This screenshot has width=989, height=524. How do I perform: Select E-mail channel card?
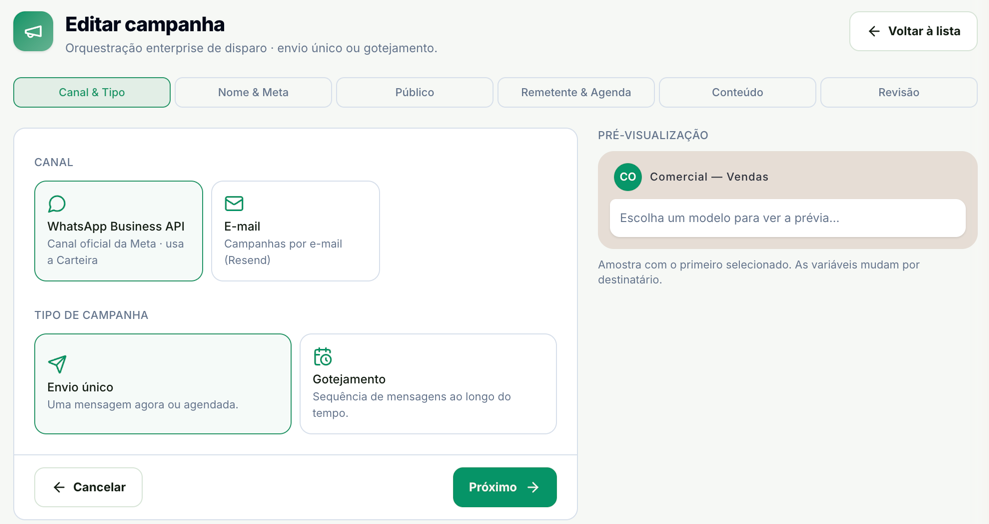pos(295,231)
